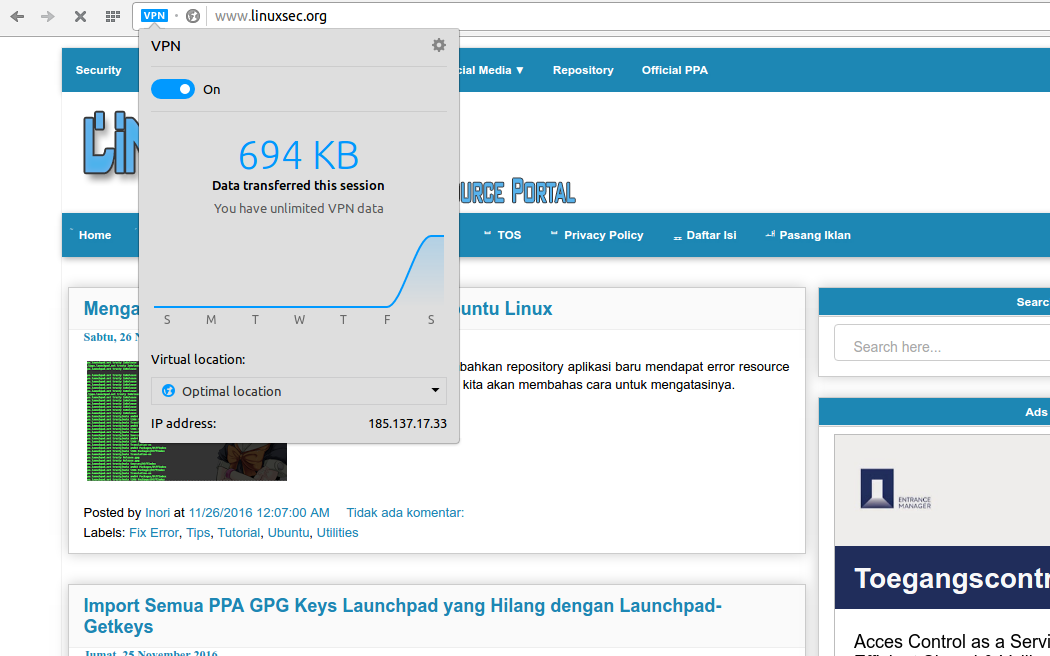
Task: Open Tidak ada komentar link
Action: 405,513
